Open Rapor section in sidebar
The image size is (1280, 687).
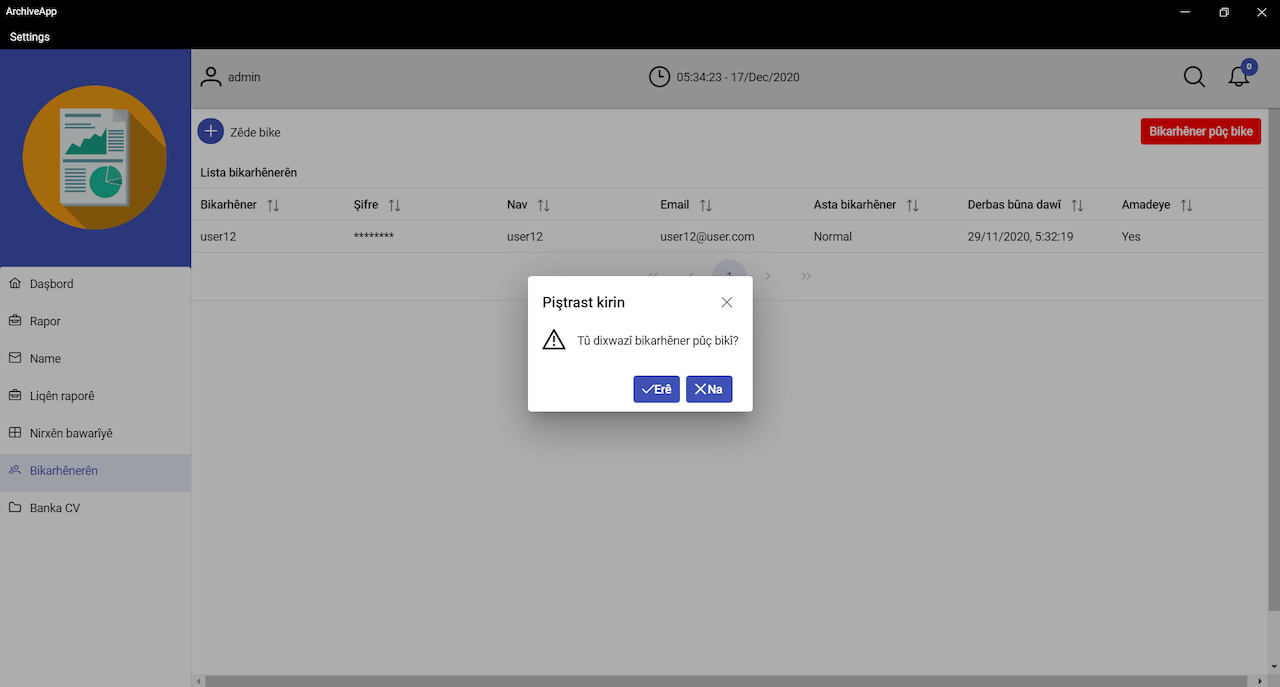[x=45, y=321]
